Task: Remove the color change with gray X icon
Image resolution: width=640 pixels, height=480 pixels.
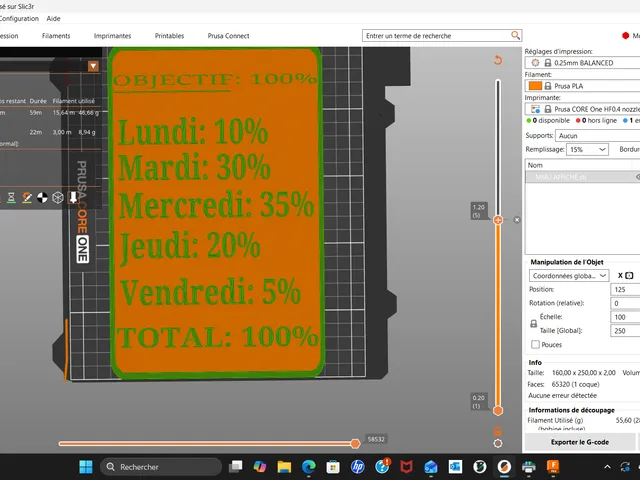Action: [x=517, y=220]
